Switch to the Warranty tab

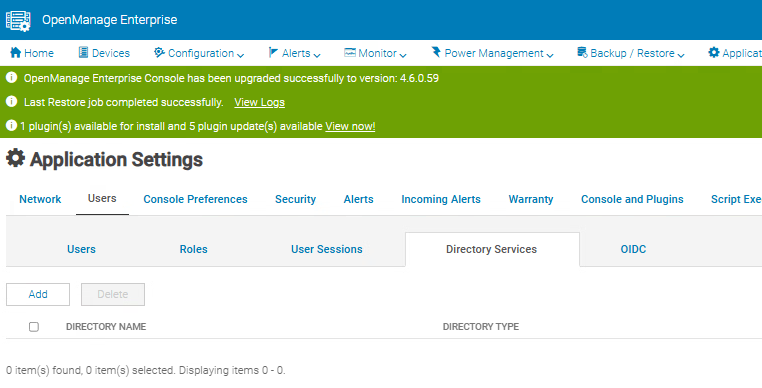pyautogui.click(x=531, y=199)
